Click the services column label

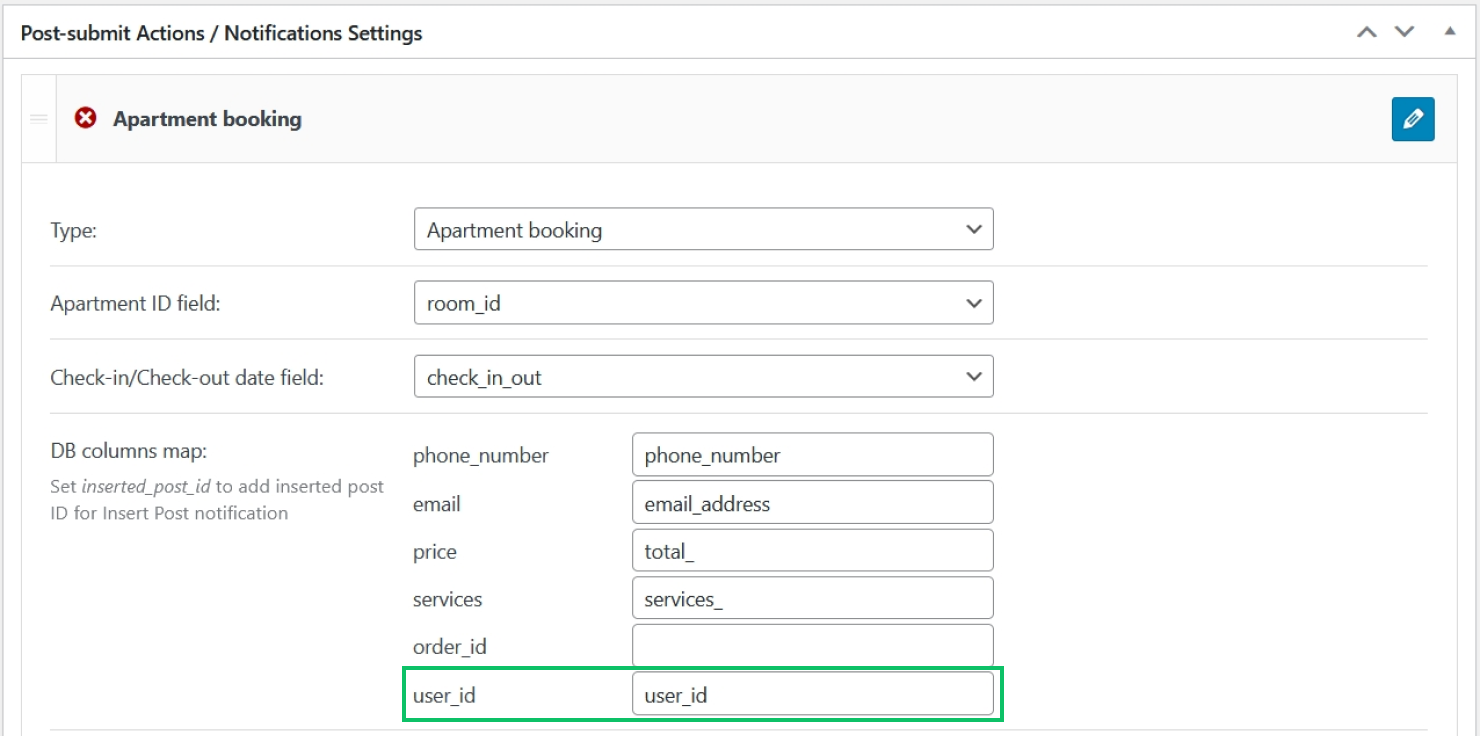click(x=448, y=599)
